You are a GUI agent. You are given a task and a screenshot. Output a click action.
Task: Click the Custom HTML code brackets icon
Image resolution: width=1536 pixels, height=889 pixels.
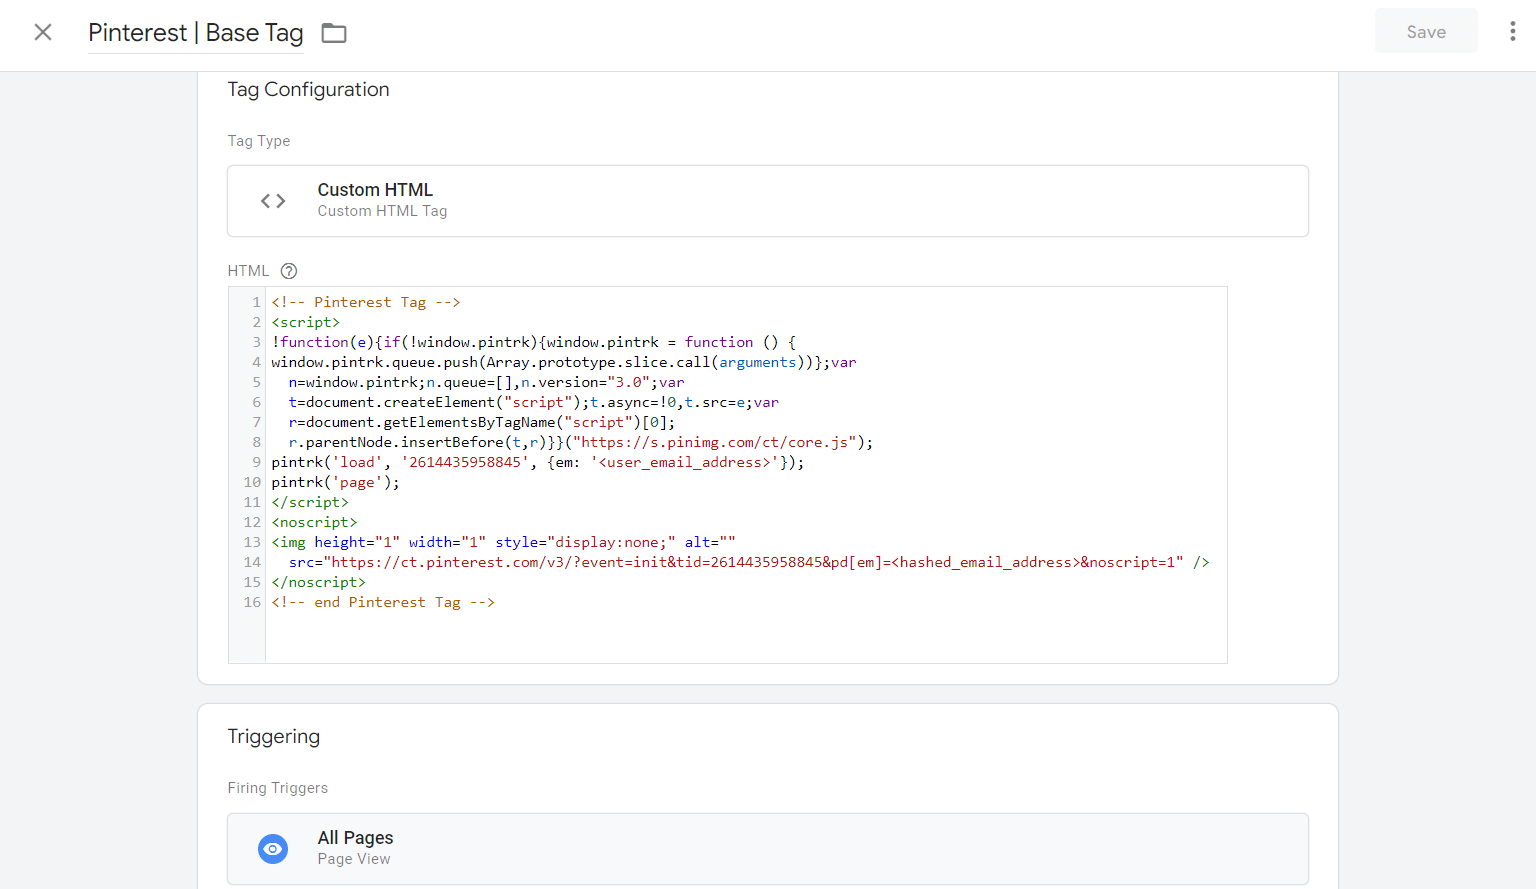pos(273,201)
